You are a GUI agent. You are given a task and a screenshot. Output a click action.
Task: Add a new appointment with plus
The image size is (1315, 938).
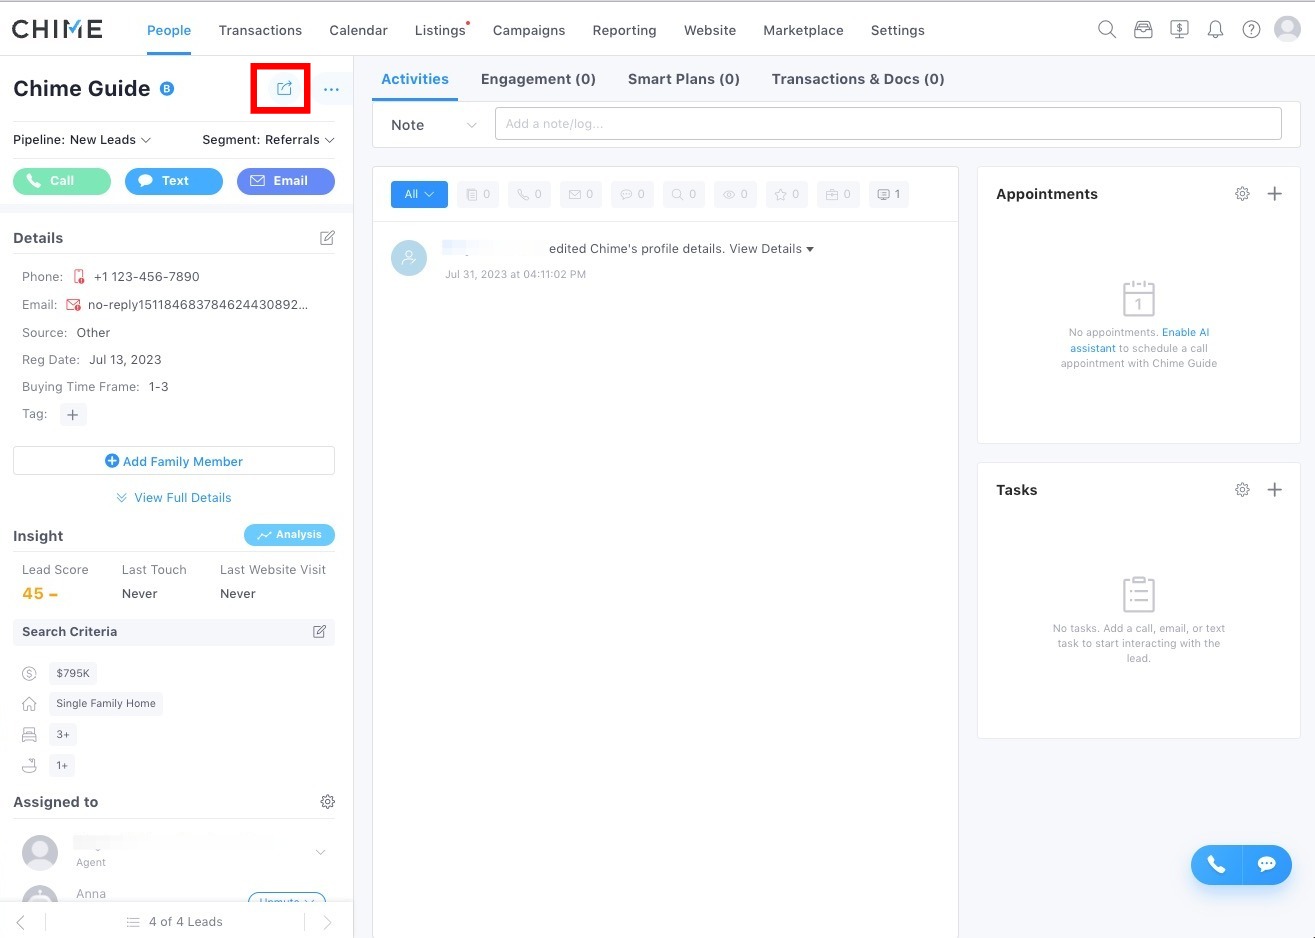(1275, 194)
